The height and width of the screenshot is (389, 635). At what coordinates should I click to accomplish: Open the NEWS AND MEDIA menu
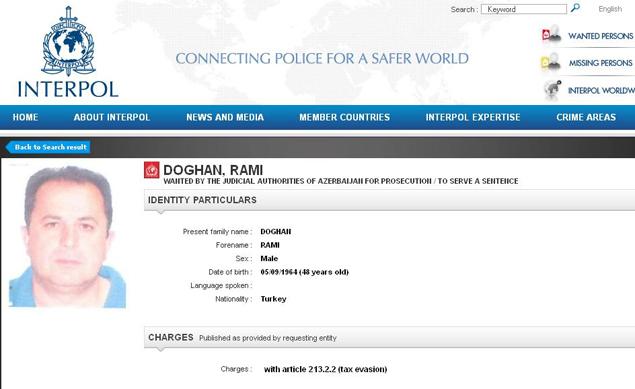[x=225, y=117]
